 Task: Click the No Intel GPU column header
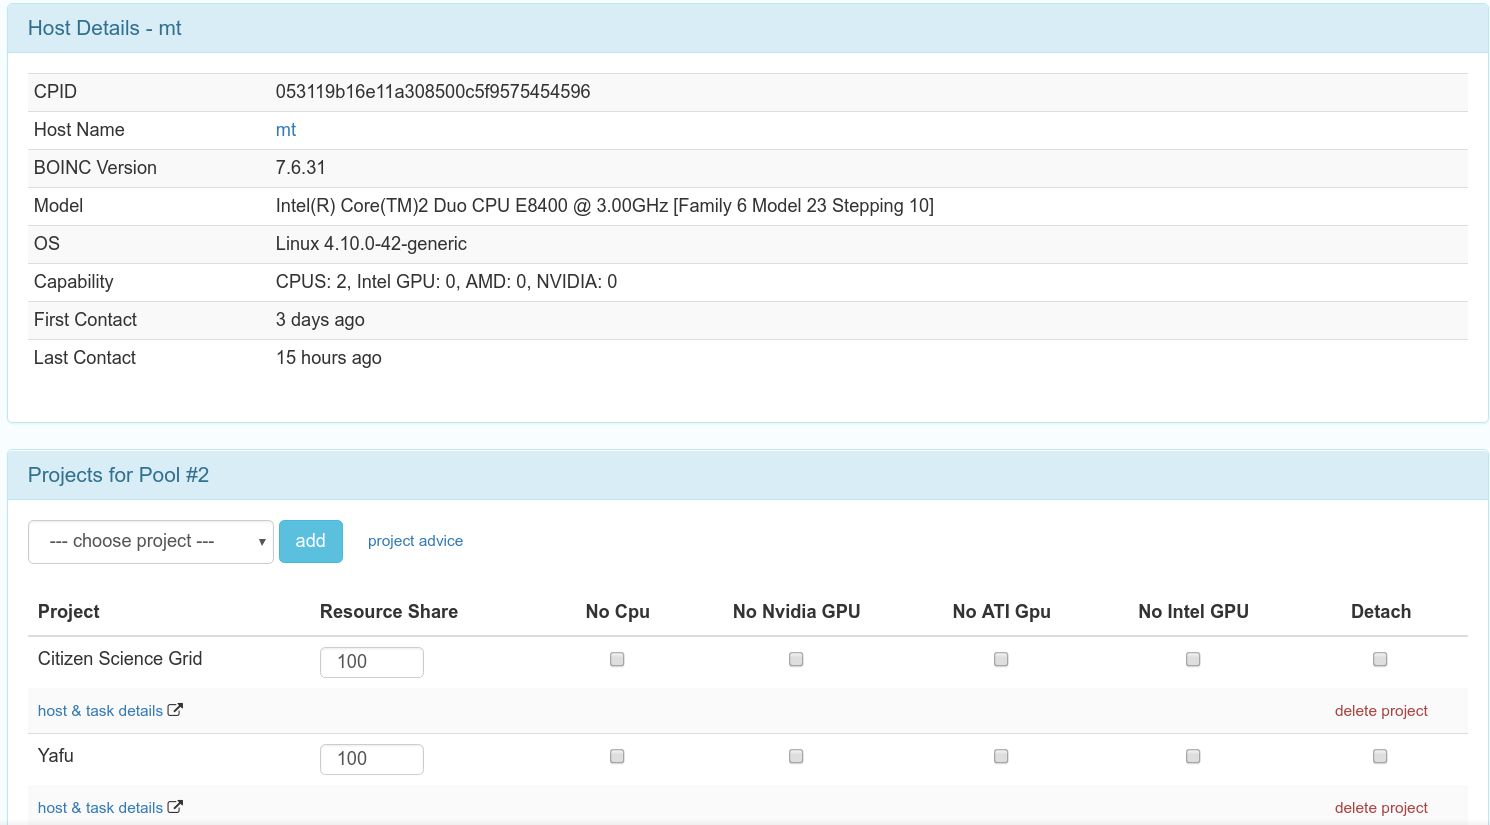point(1194,612)
